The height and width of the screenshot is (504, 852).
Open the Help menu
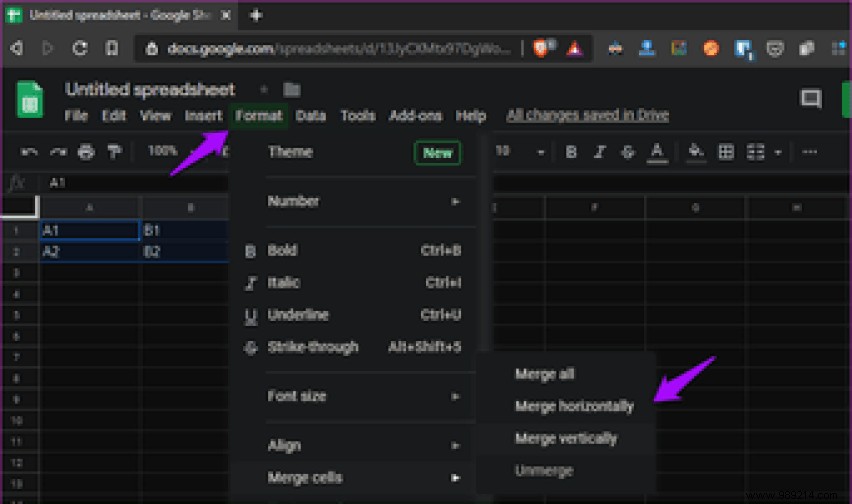[471, 116]
